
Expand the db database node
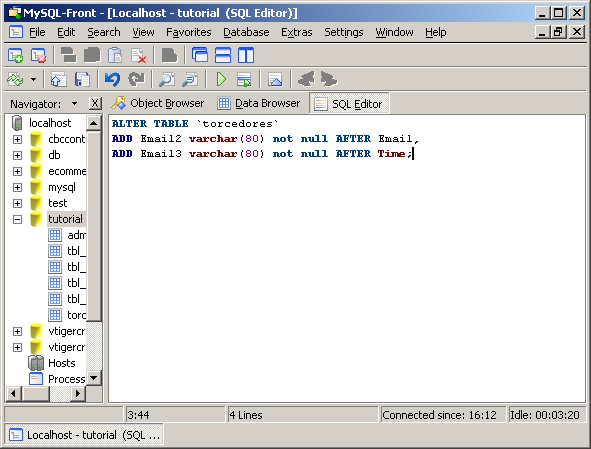pyautogui.click(x=17, y=155)
